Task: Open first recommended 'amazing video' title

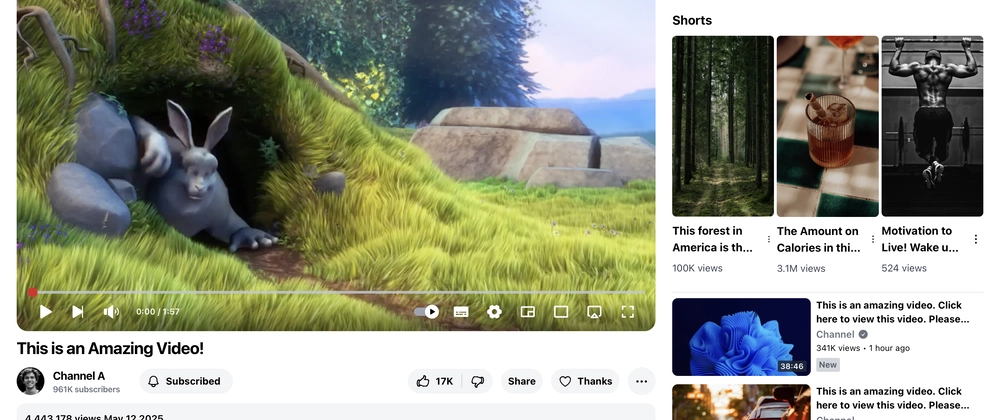Action: (892, 312)
